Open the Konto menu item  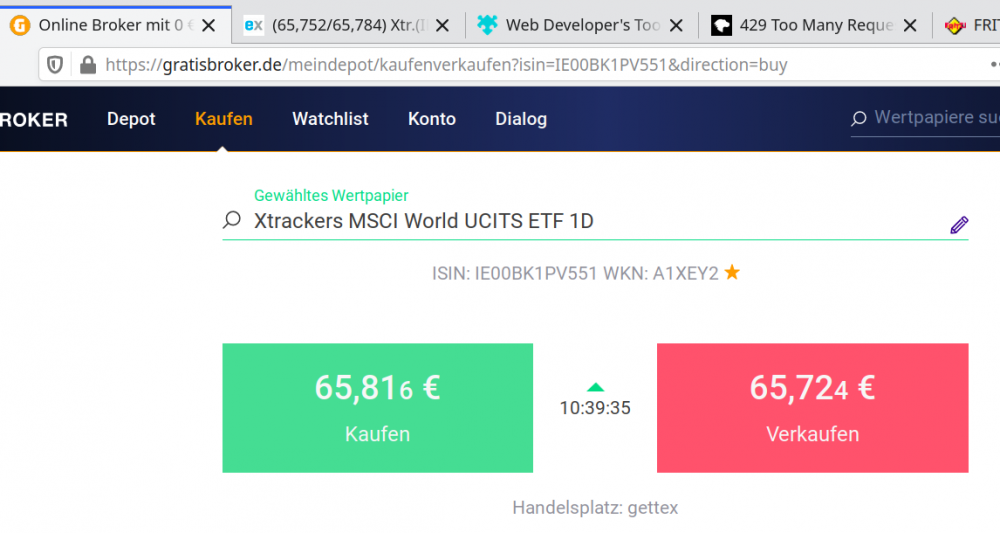pyautogui.click(x=432, y=119)
